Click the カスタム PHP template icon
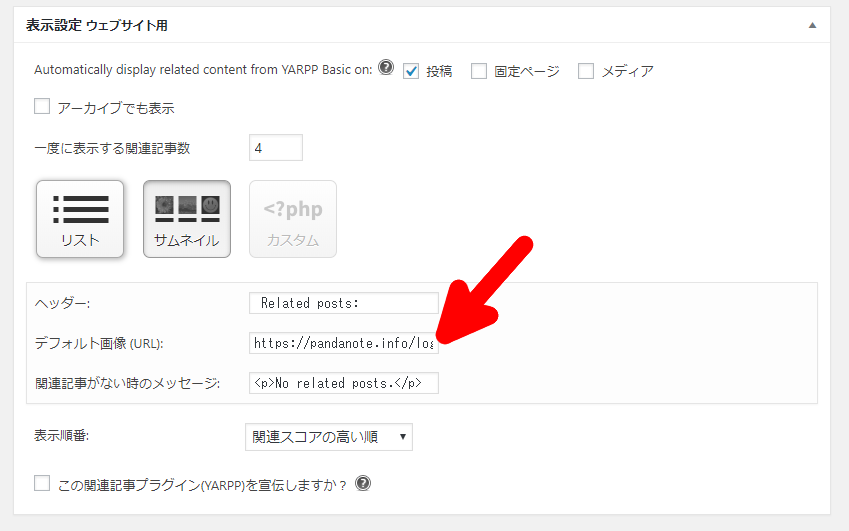 (x=293, y=218)
